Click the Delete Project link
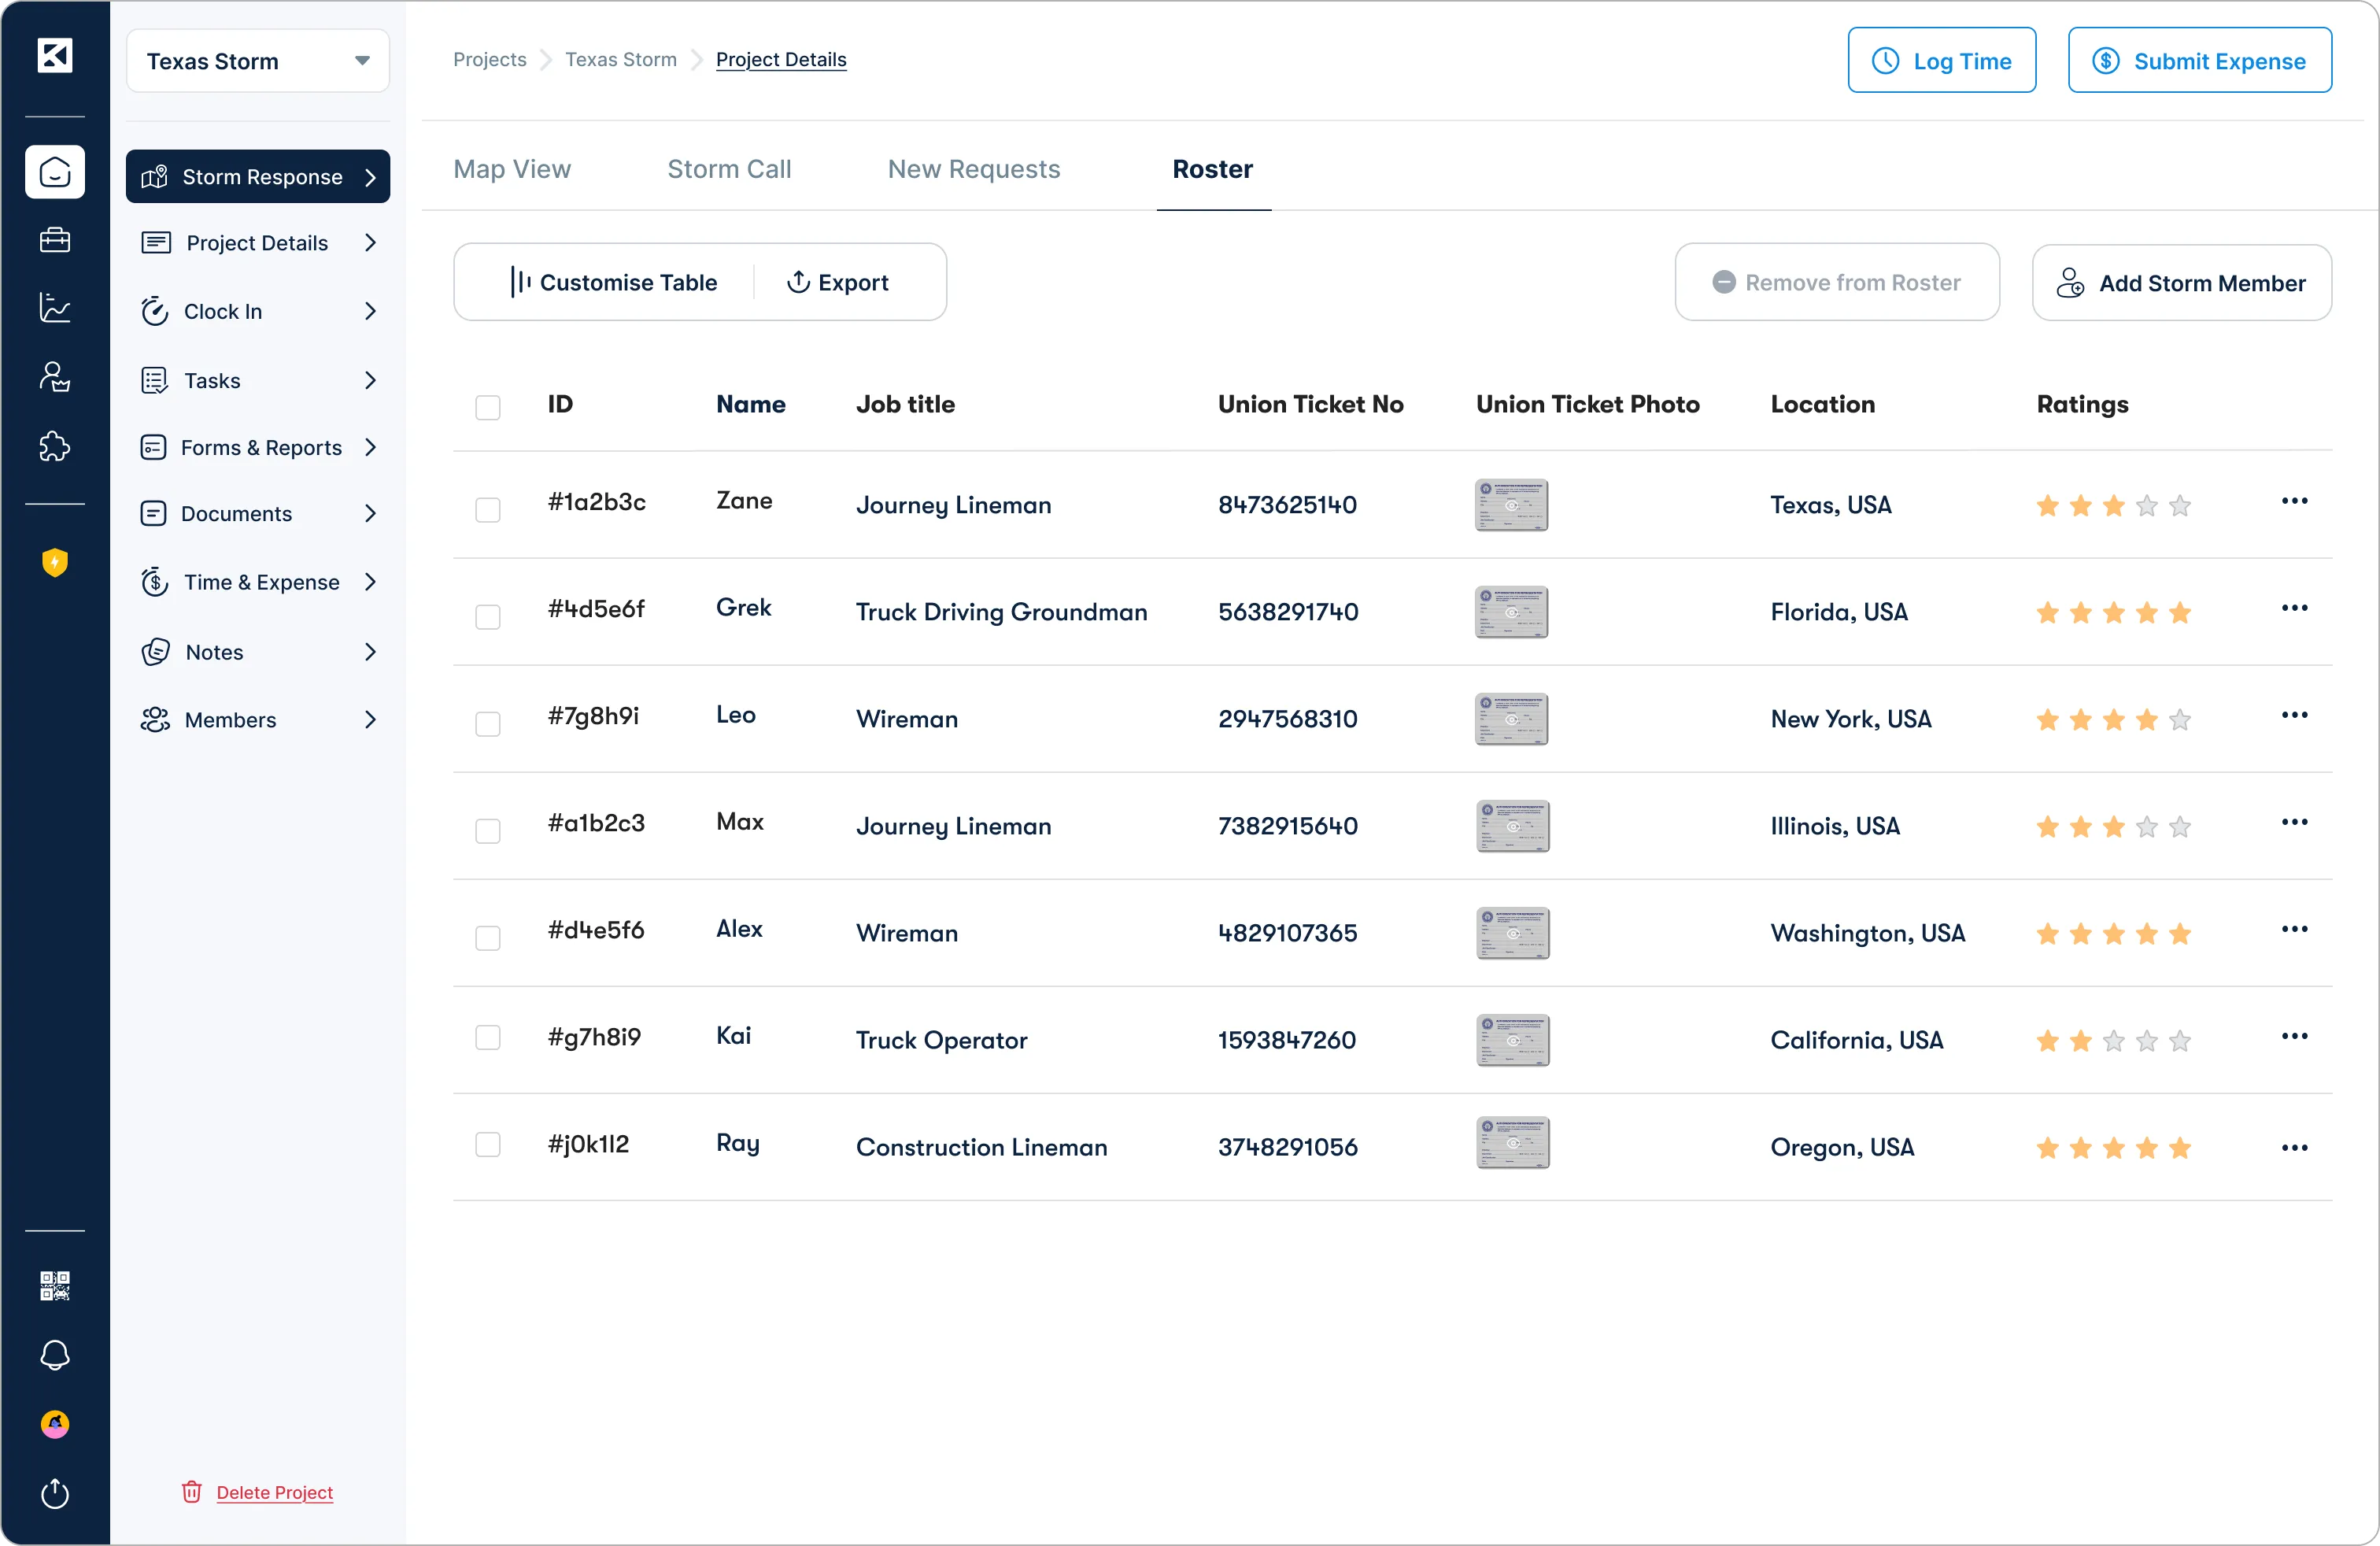2380x1546 pixels. tap(274, 1492)
